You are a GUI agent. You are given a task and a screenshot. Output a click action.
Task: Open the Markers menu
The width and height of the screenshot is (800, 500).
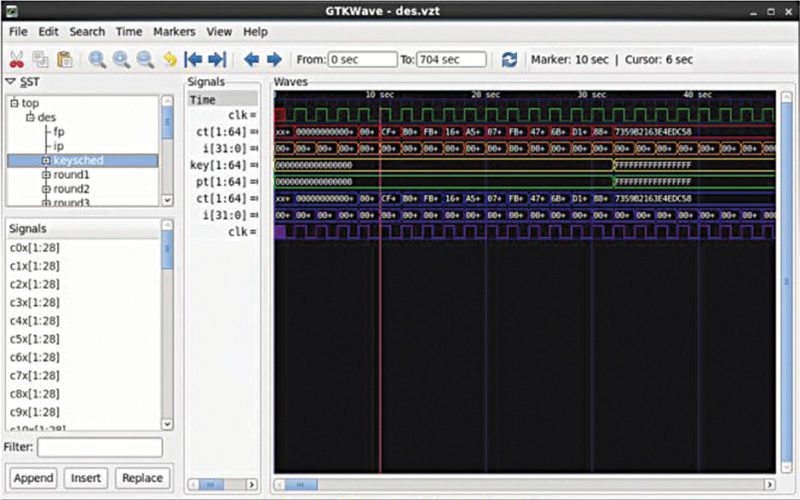pos(174,32)
